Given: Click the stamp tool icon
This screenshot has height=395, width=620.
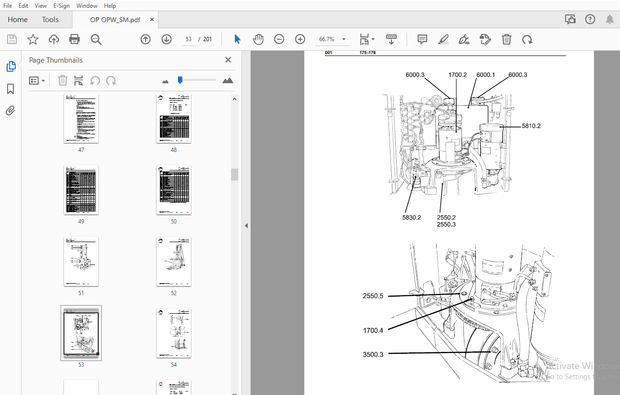Looking at the screenshot, I should pos(485,39).
